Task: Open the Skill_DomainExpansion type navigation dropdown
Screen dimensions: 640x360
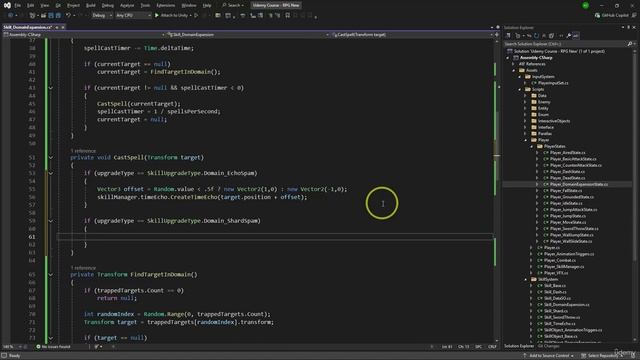Action: (248, 35)
